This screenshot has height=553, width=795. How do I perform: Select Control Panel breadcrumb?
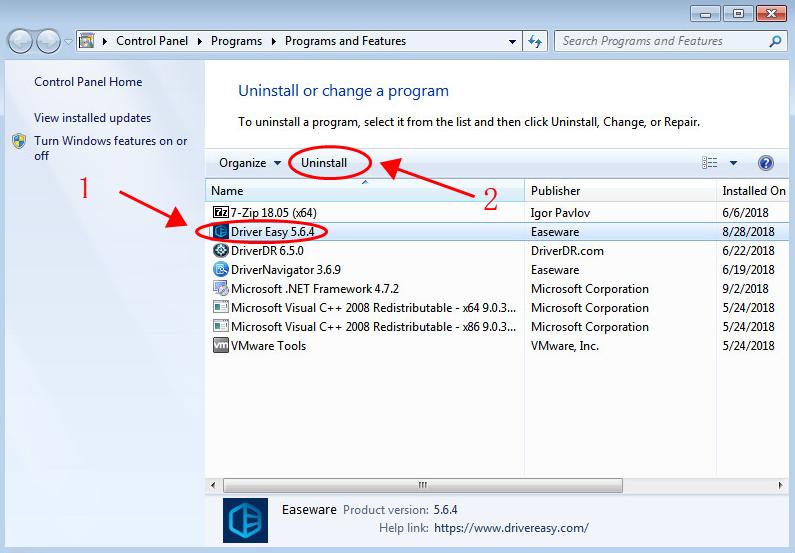pos(152,41)
